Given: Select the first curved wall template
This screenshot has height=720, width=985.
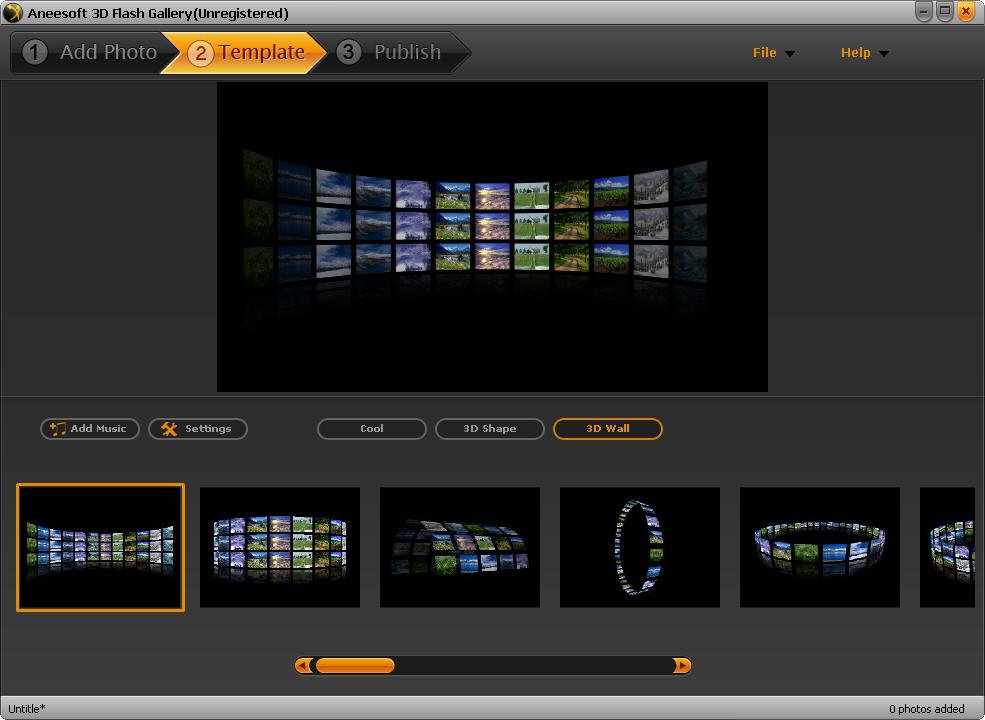Looking at the screenshot, I should pyautogui.click(x=100, y=547).
